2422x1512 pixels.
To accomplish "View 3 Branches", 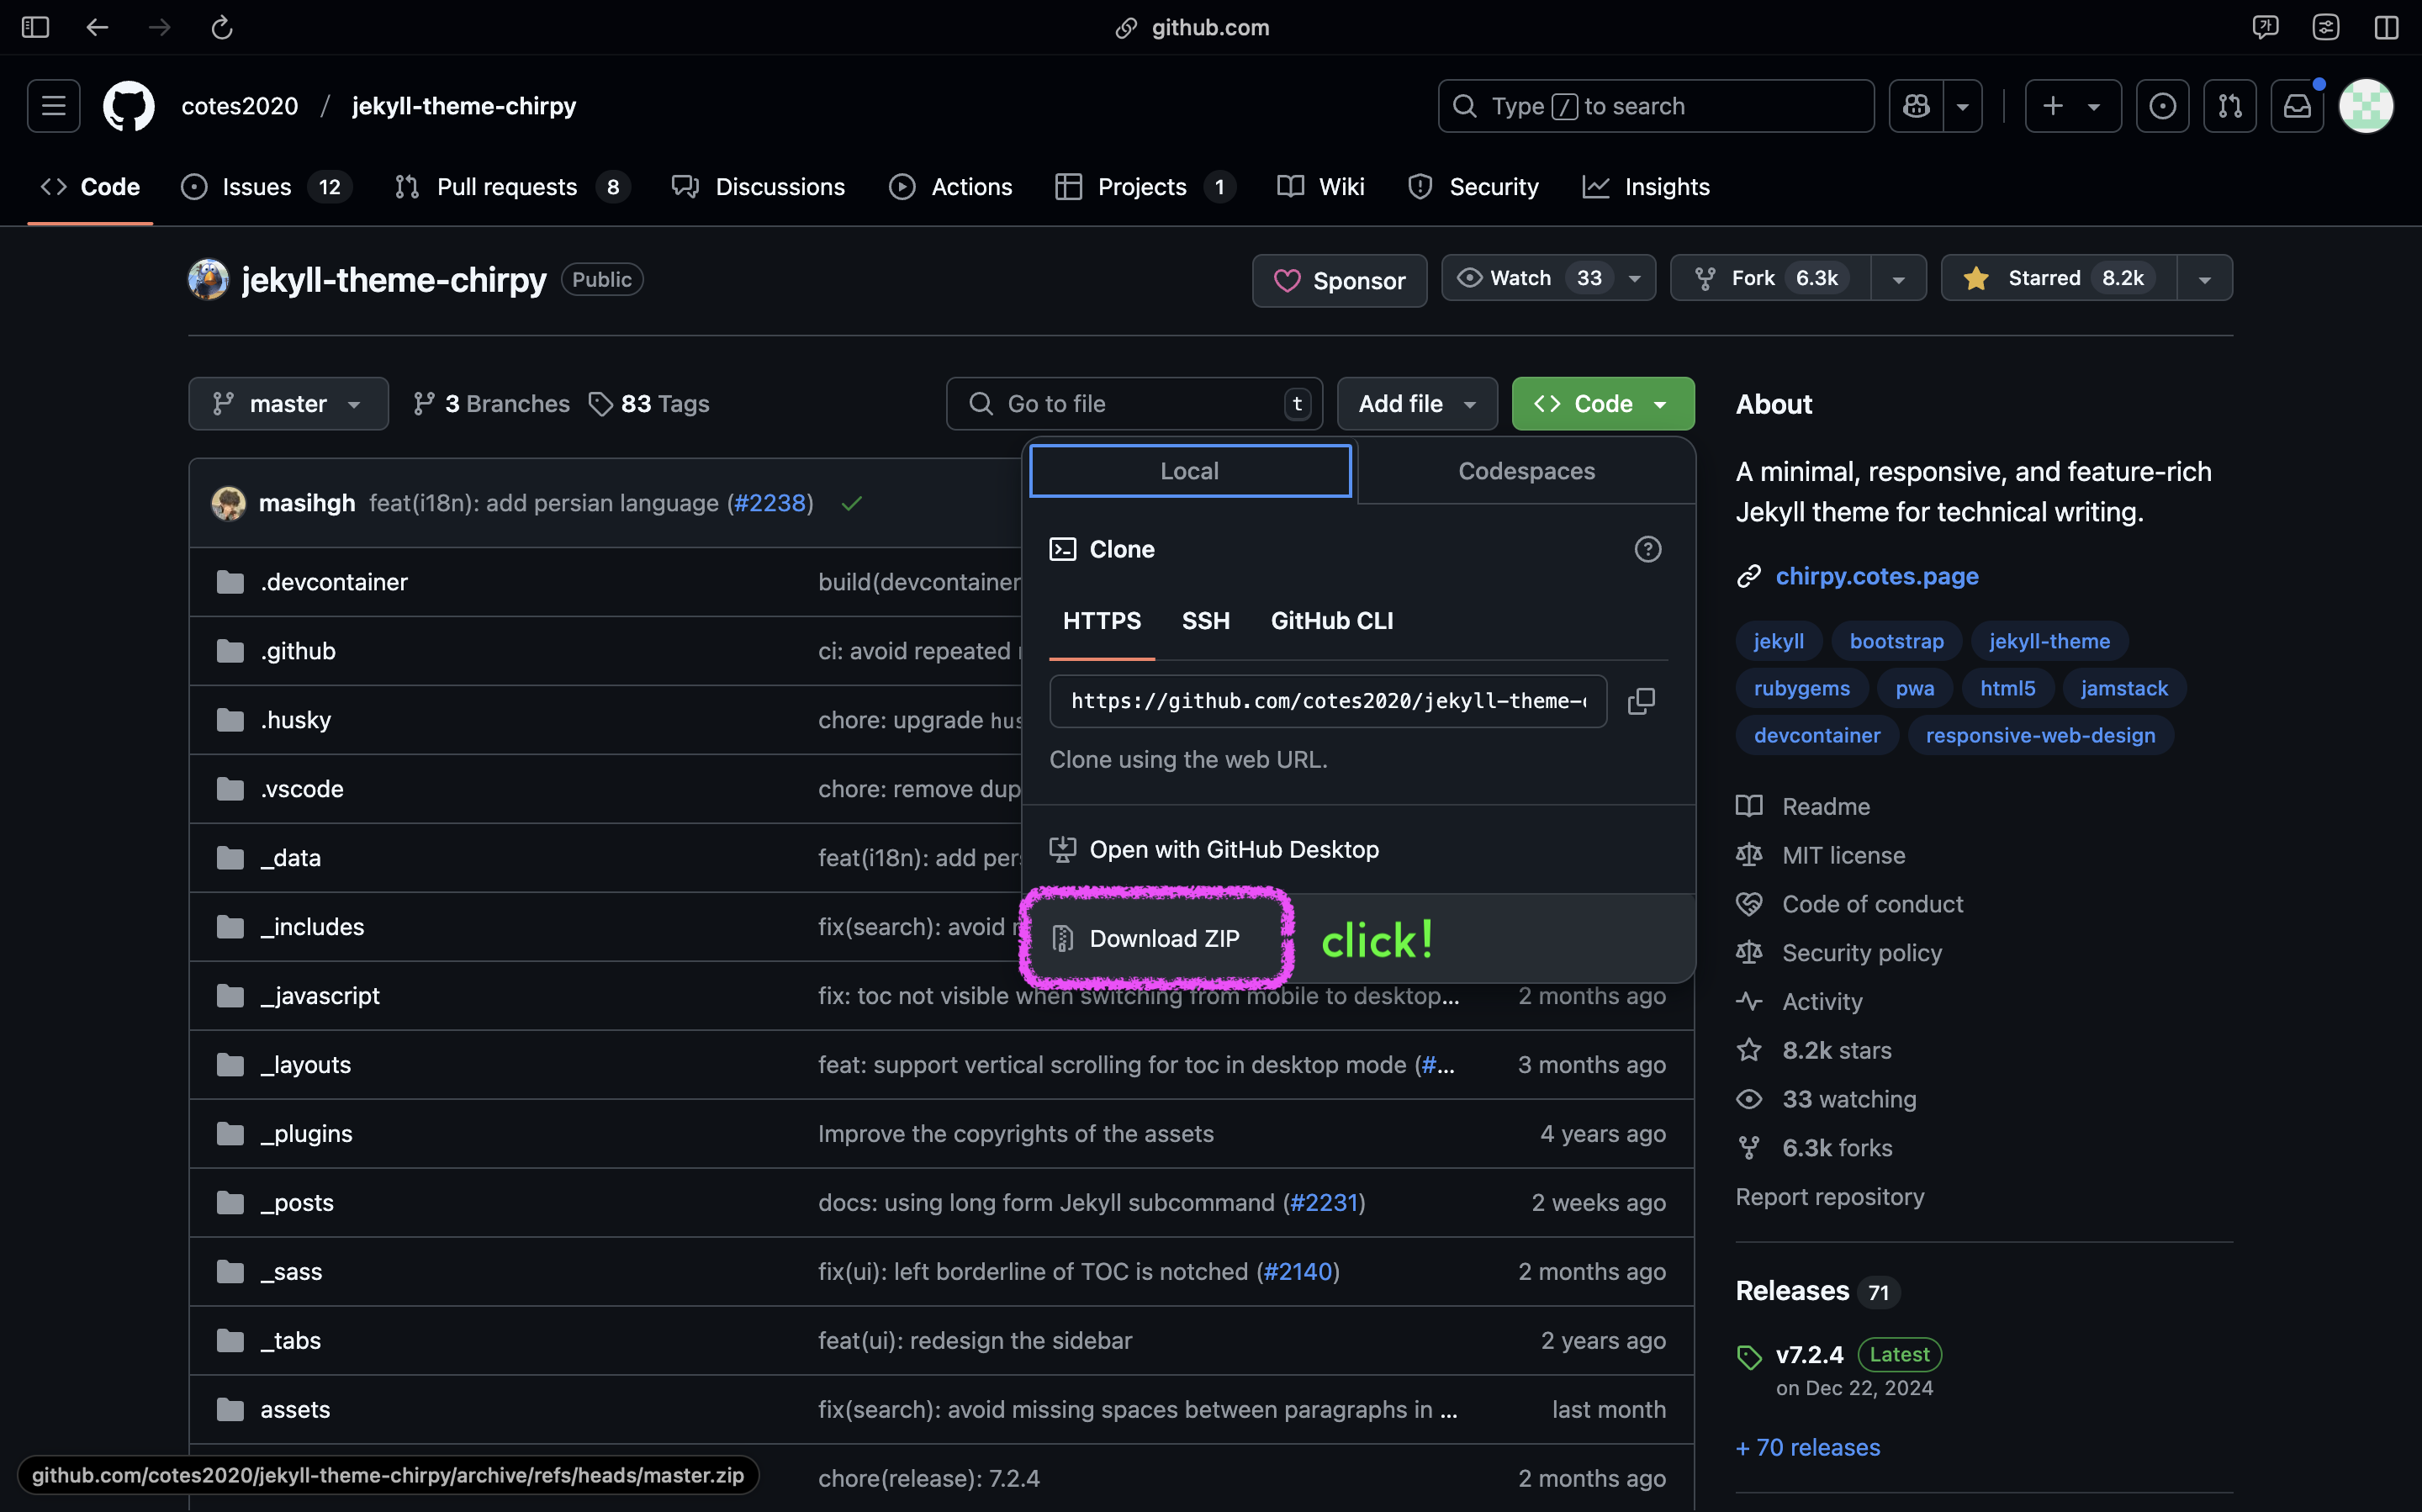I will [491, 404].
